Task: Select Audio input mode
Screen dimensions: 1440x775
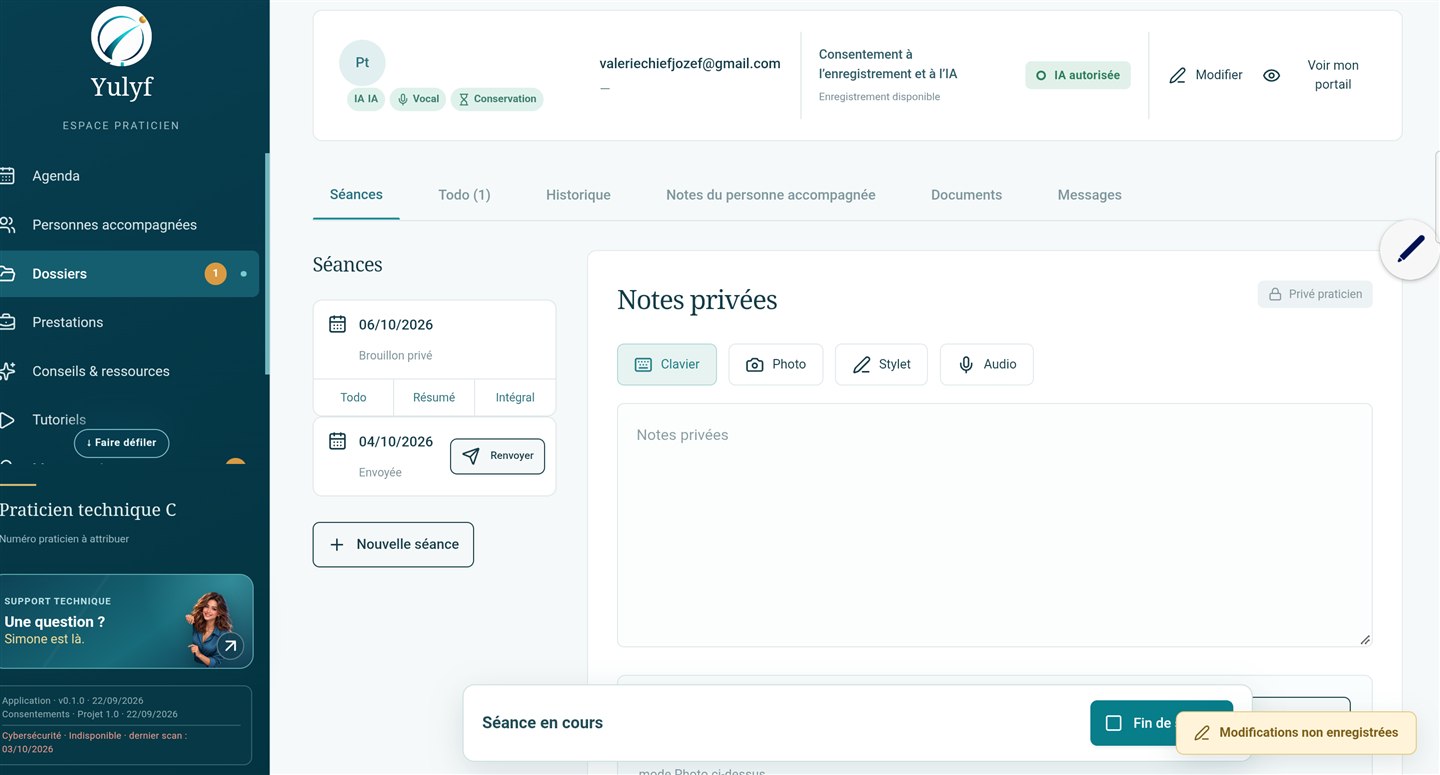Action: [987, 365]
